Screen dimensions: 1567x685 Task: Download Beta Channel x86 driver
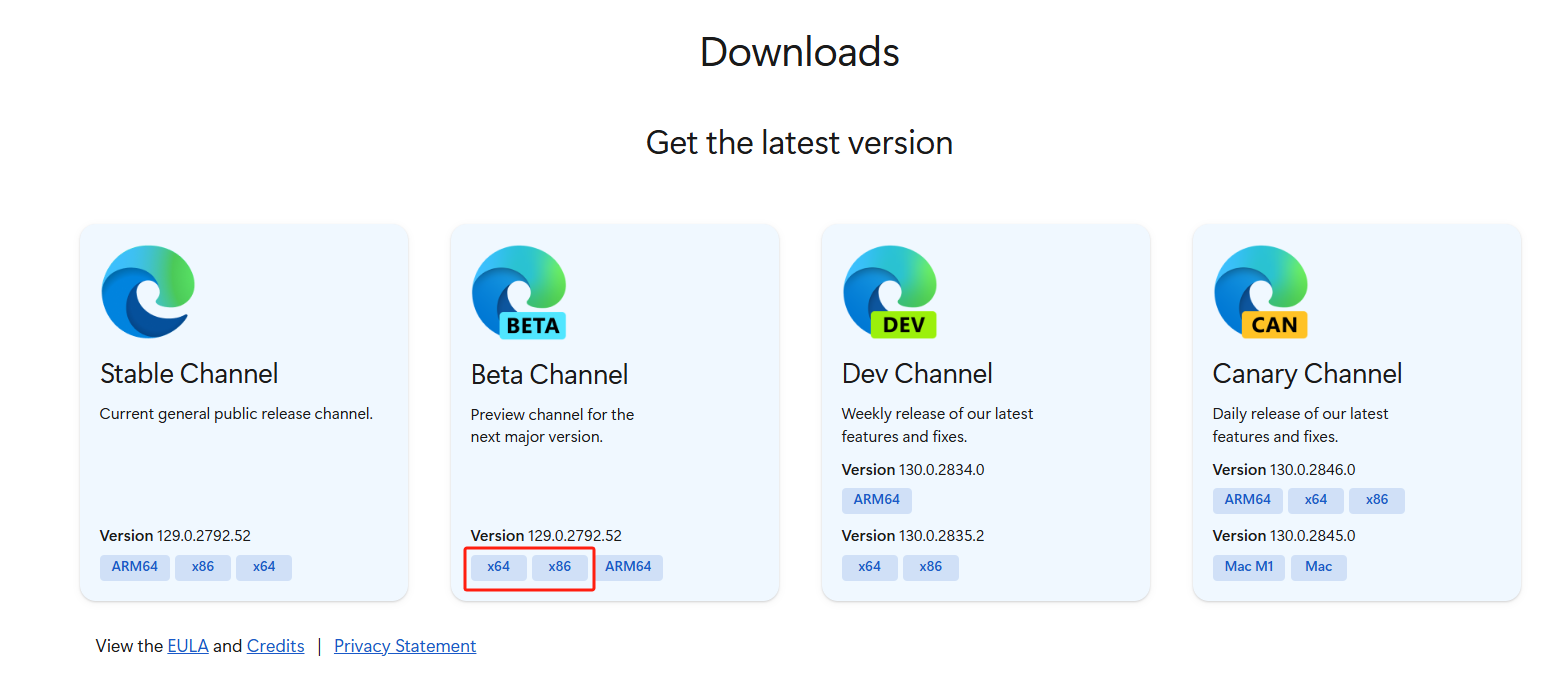[560, 567]
